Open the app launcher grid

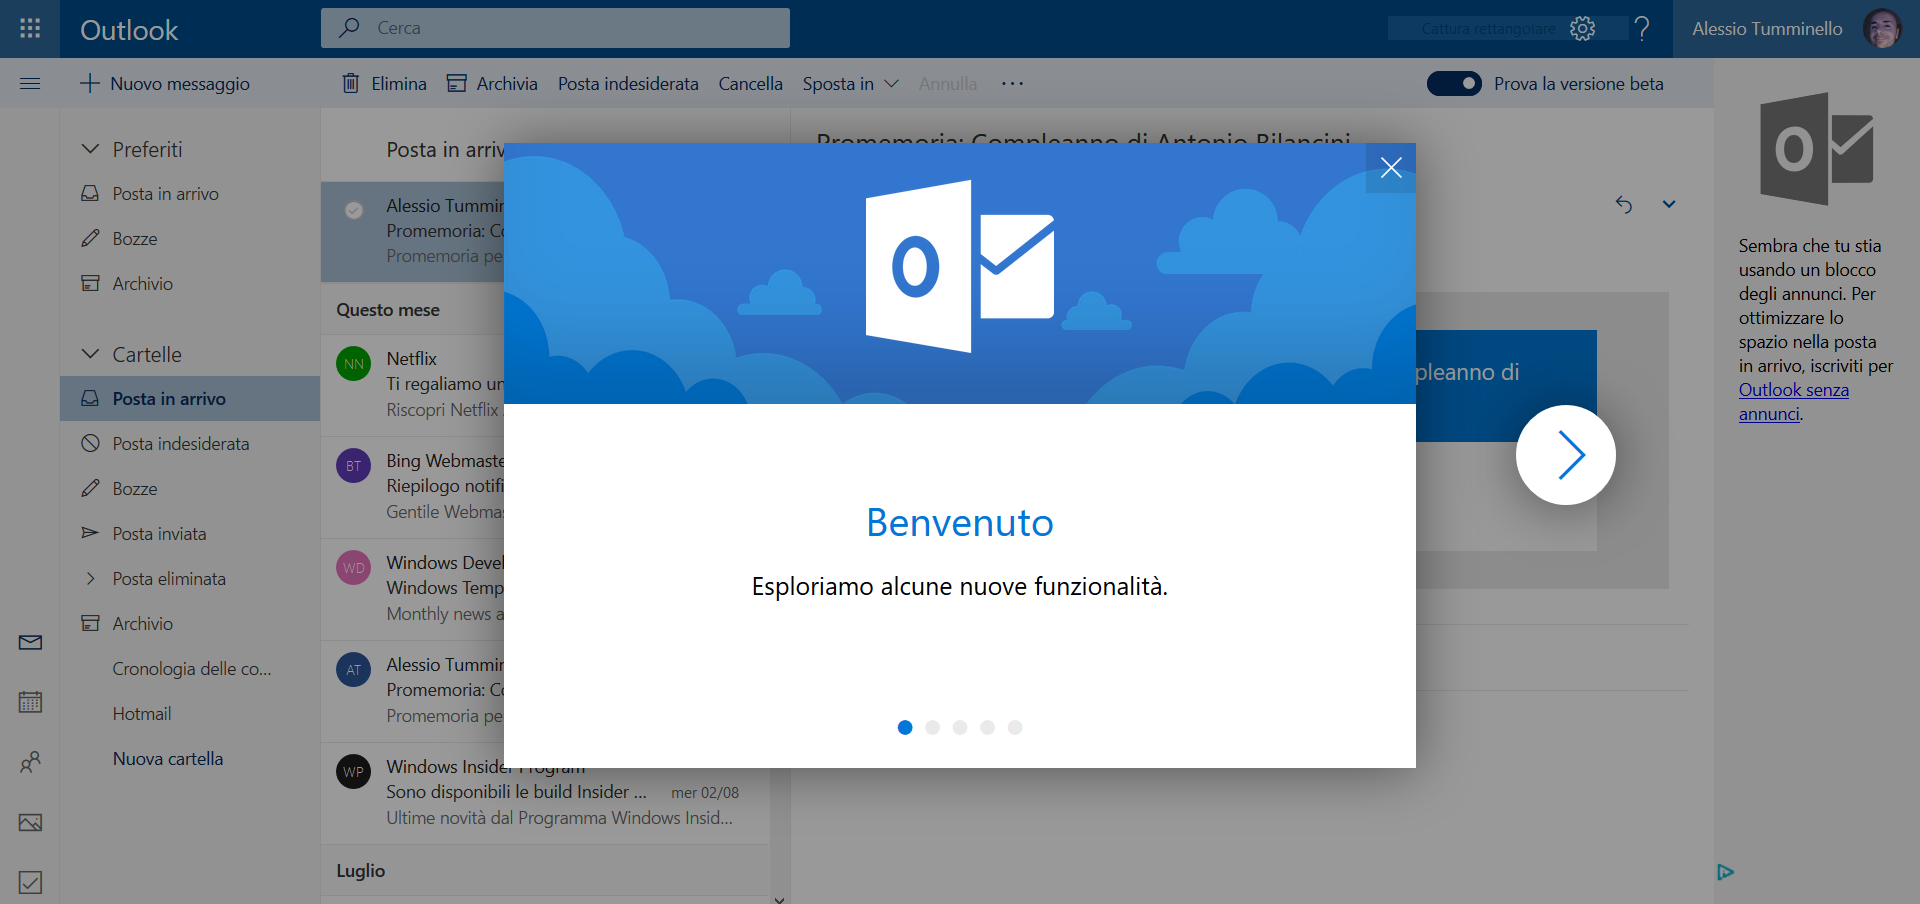pos(30,28)
